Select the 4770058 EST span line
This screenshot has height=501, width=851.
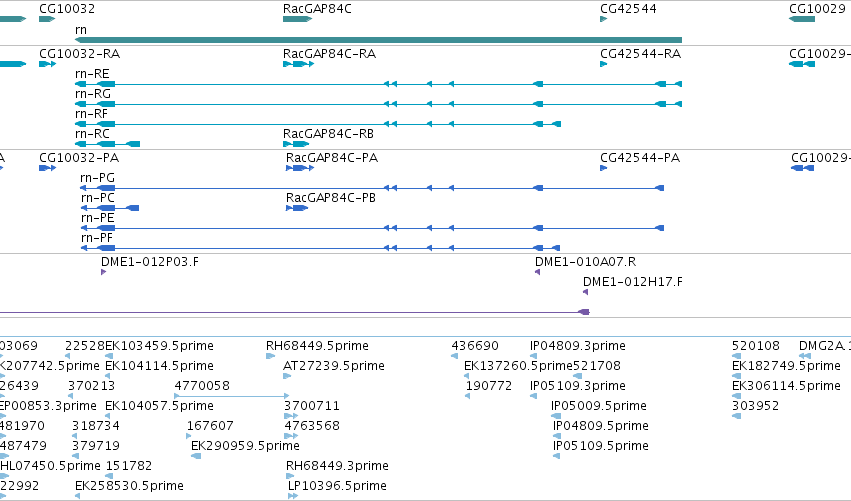(232, 396)
